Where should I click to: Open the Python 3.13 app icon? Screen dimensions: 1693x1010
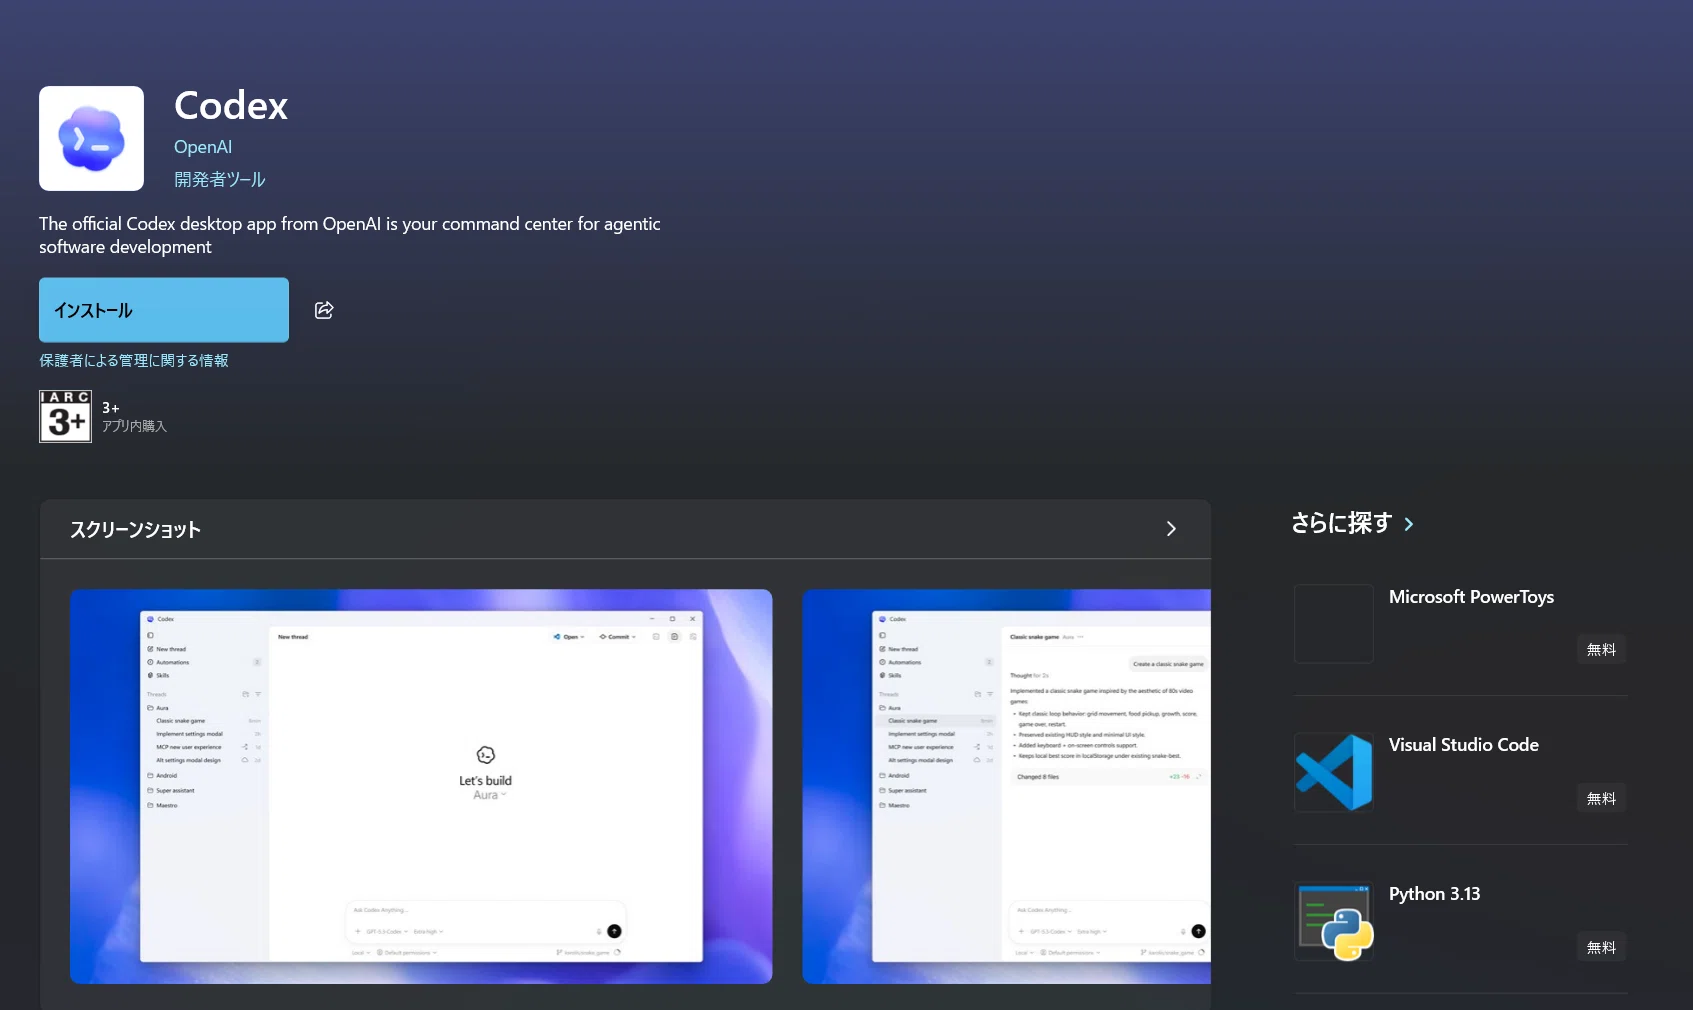(1334, 921)
